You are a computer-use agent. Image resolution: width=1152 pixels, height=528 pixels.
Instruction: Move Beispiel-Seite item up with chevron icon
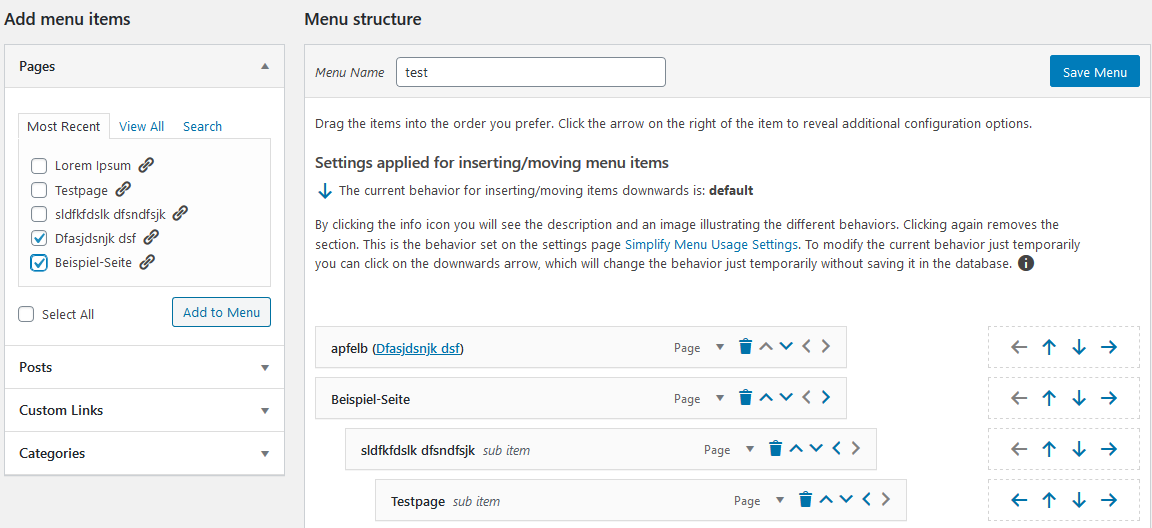(x=766, y=397)
